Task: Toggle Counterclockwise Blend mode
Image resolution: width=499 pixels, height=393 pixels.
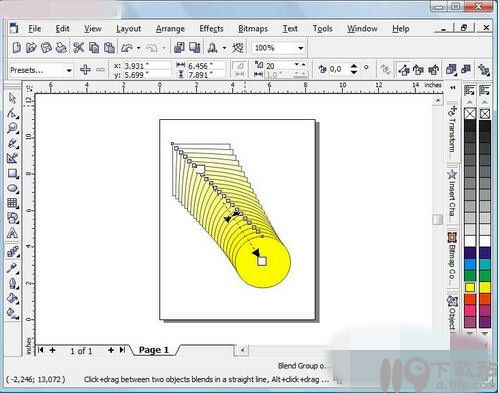Action: click(x=433, y=70)
